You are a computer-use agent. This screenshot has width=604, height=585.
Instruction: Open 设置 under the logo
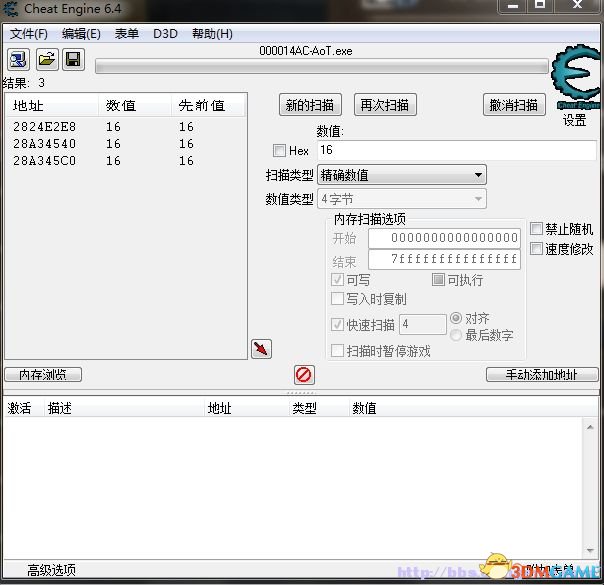point(575,121)
